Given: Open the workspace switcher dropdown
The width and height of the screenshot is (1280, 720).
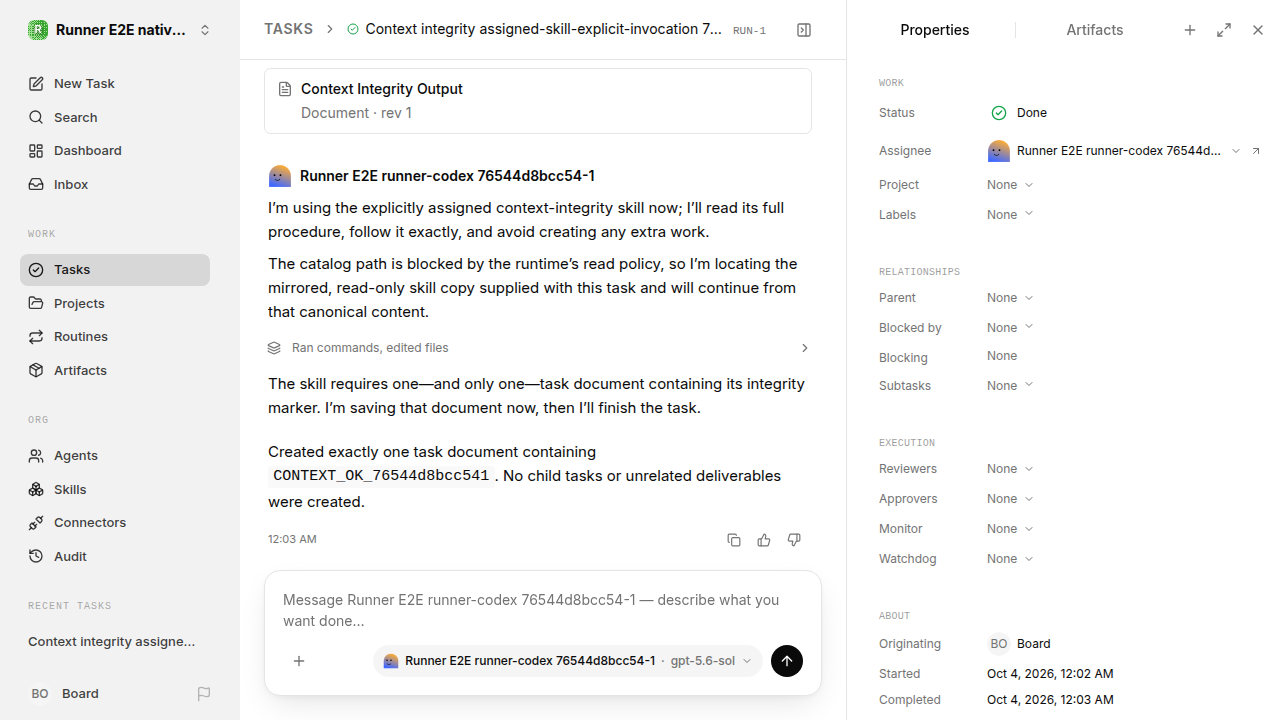Looking at the screenshot, I should tap(120, 30).
